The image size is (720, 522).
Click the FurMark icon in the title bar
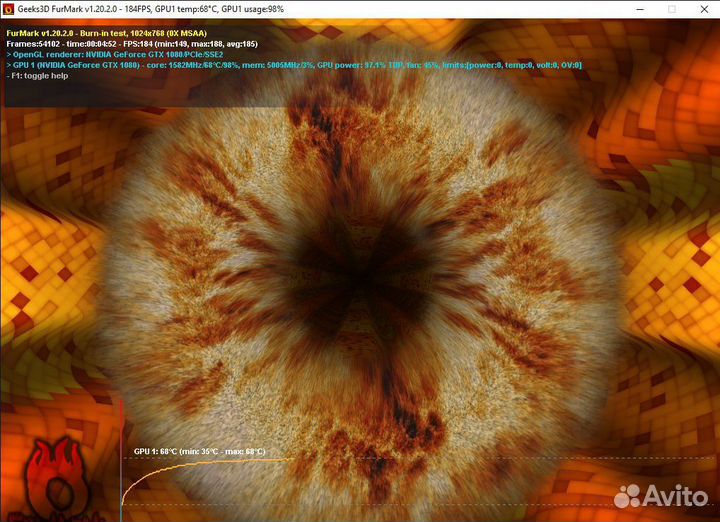pyautogui.click(x=8, y=9)
